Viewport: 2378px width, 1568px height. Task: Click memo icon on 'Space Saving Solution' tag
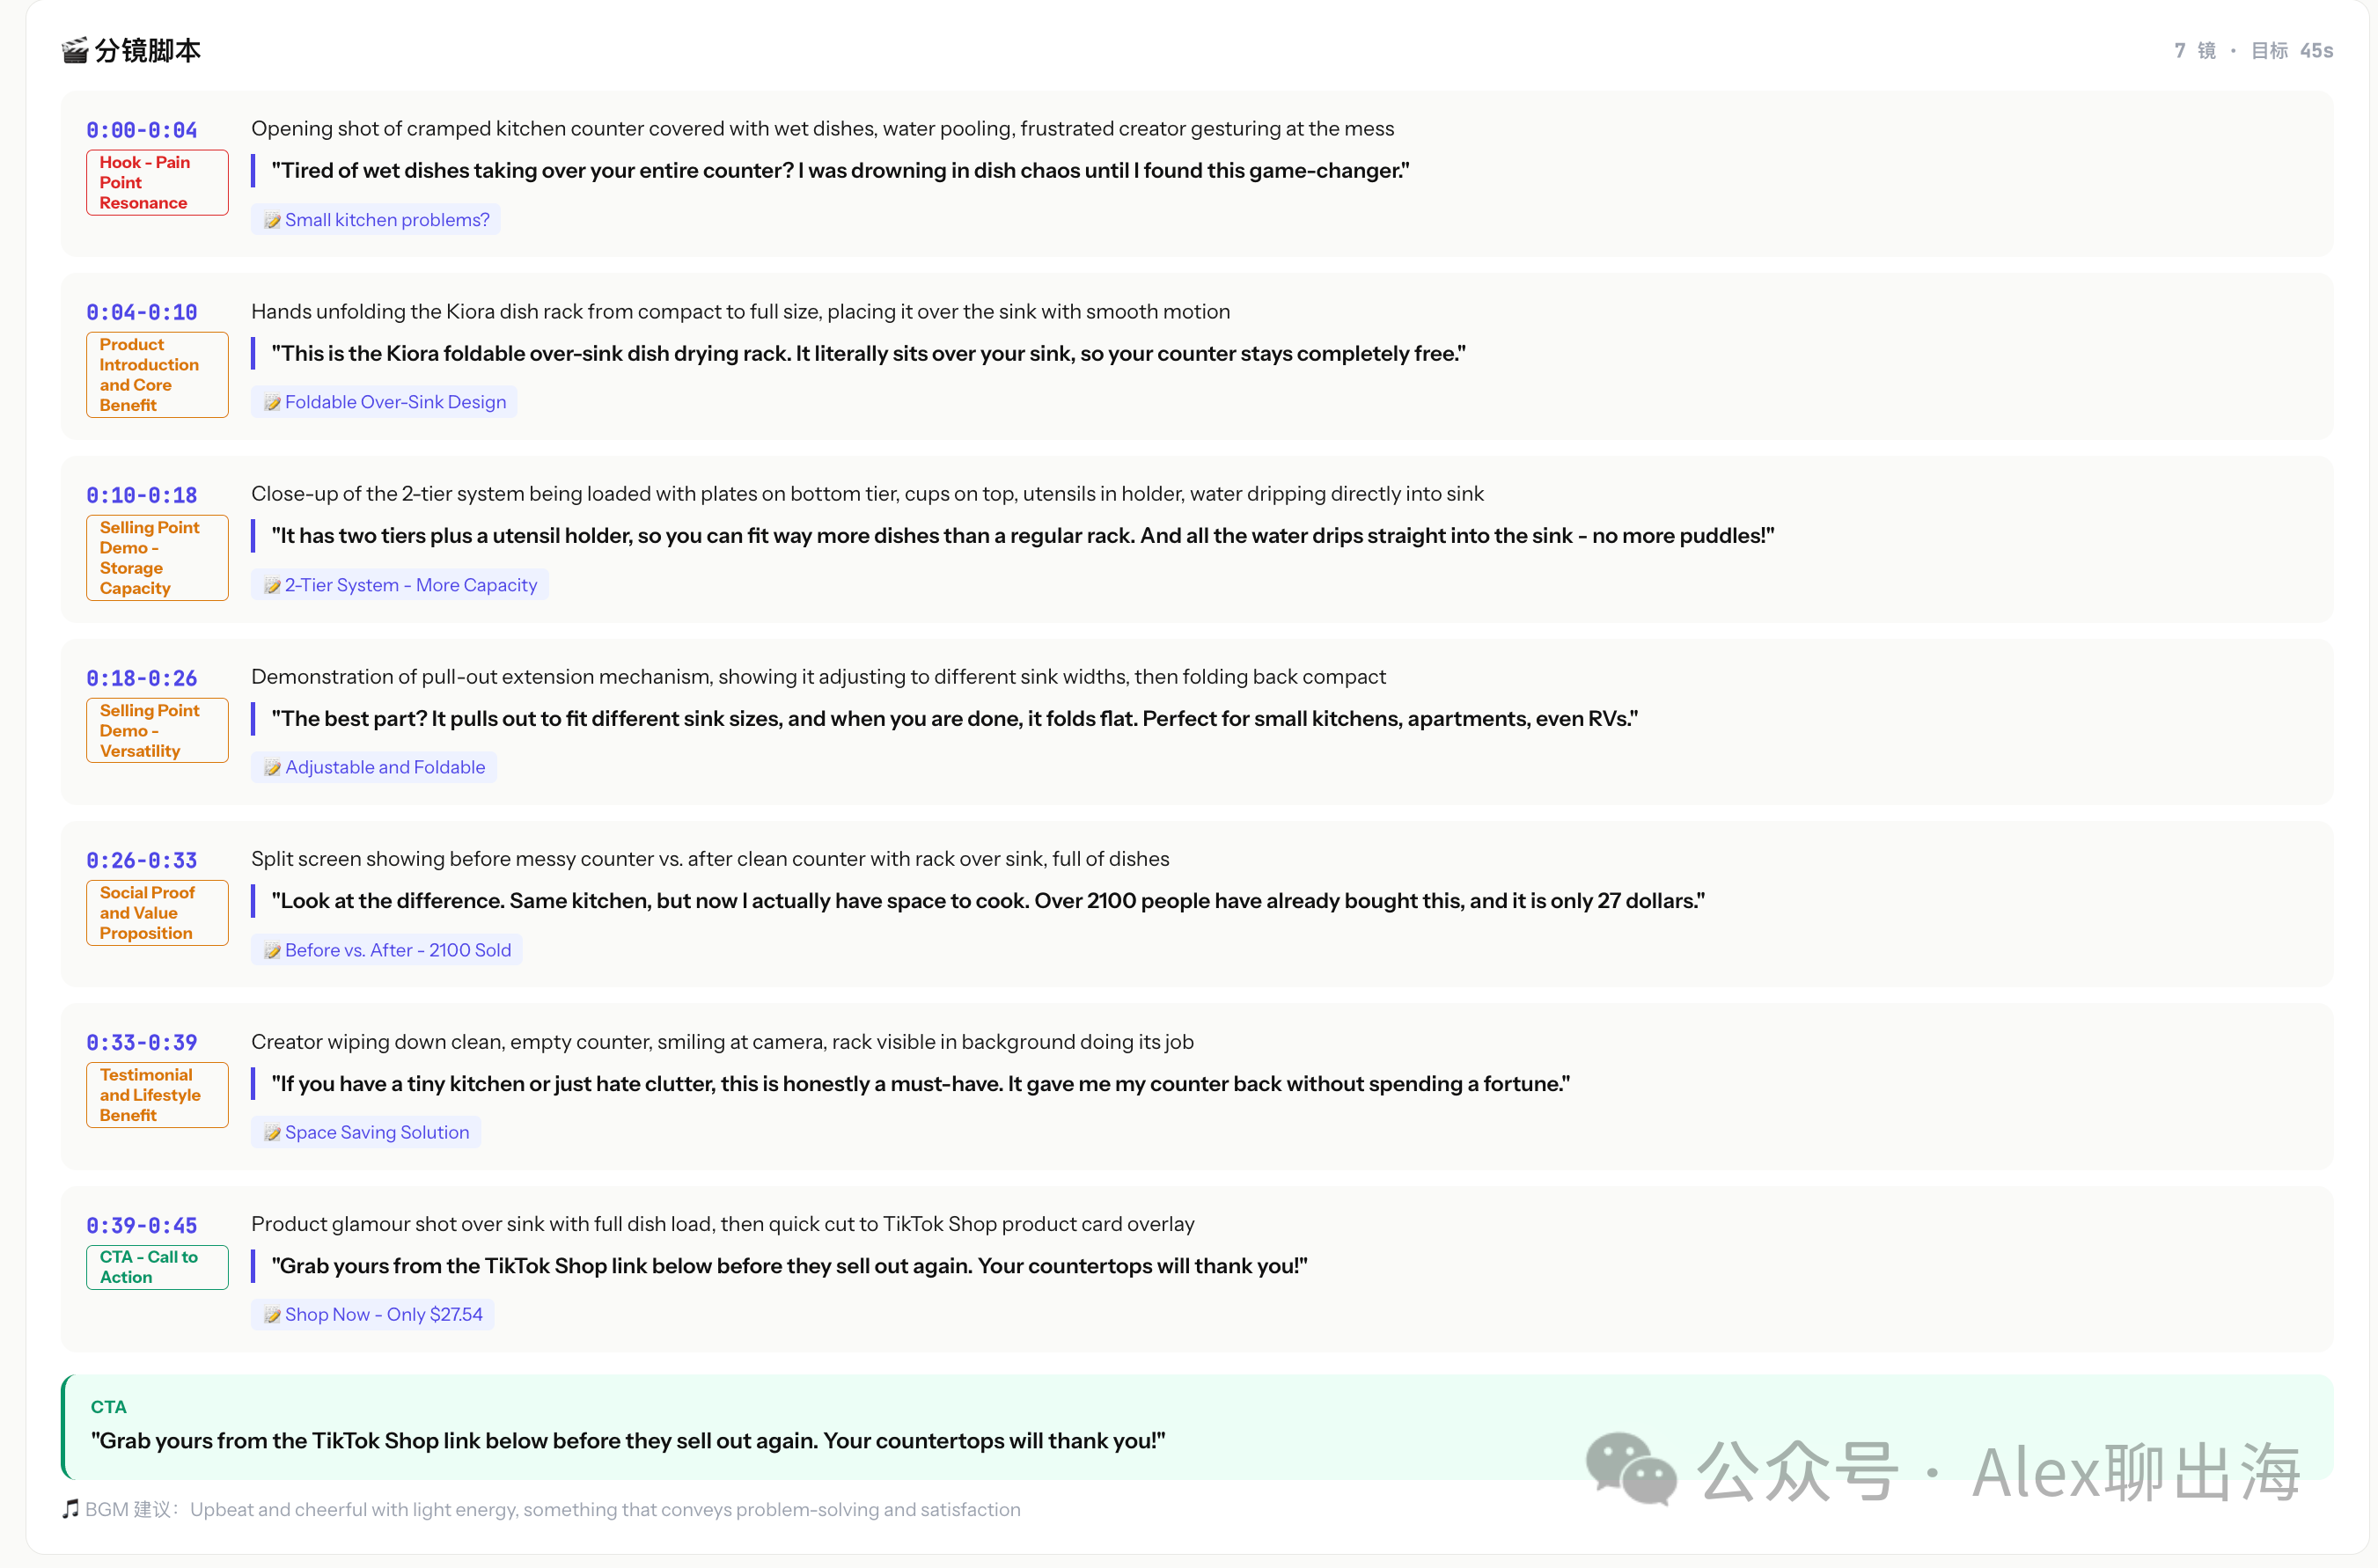[x=272, y=1133]
